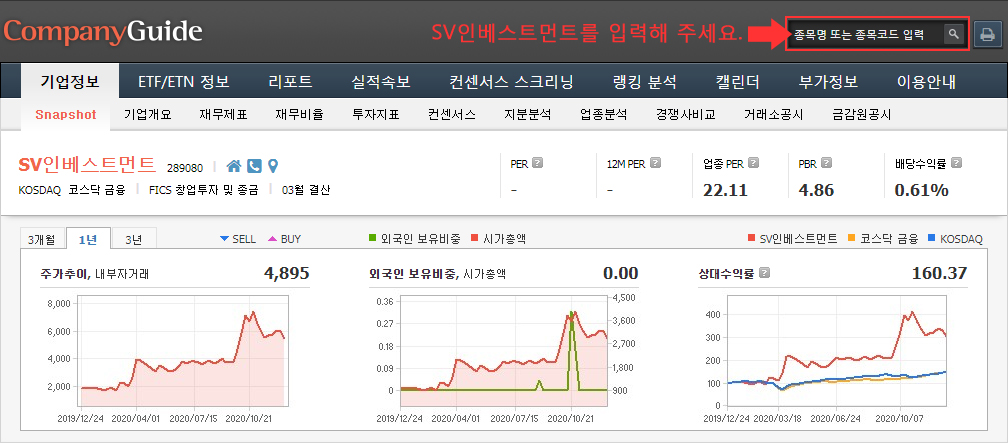This screenshot has width=1008, height=443.
Task: Click the 외국인 보유비중 chart area
Action: (503, 351)
